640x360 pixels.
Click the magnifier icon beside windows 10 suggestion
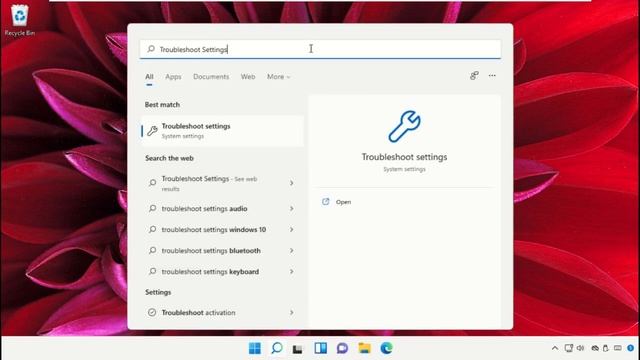[x=152, y=230]
